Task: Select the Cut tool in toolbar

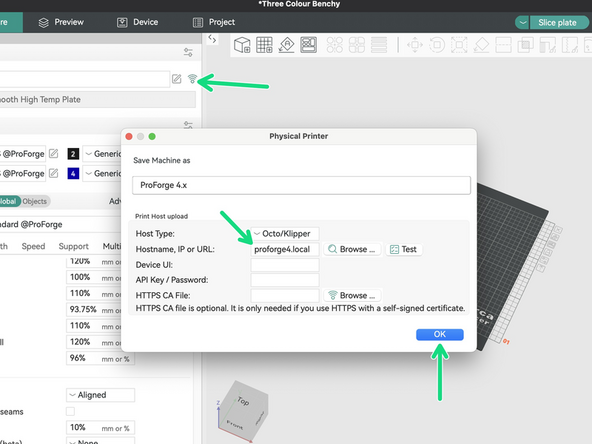Action: point(503,45)
